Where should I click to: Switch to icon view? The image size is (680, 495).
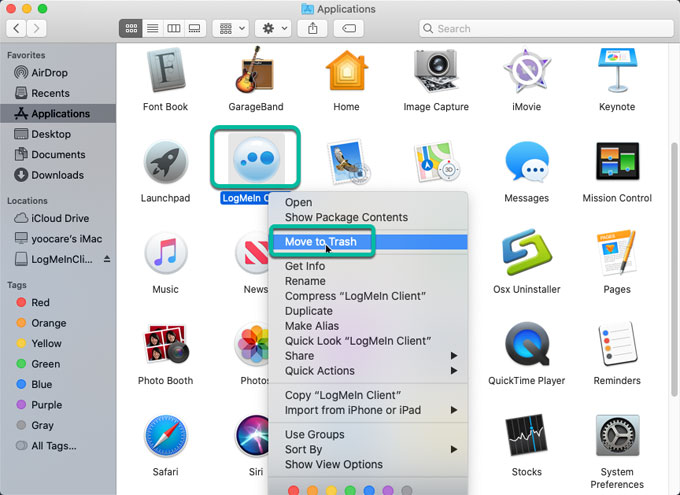pyautogui.click(x=131, y=29)
